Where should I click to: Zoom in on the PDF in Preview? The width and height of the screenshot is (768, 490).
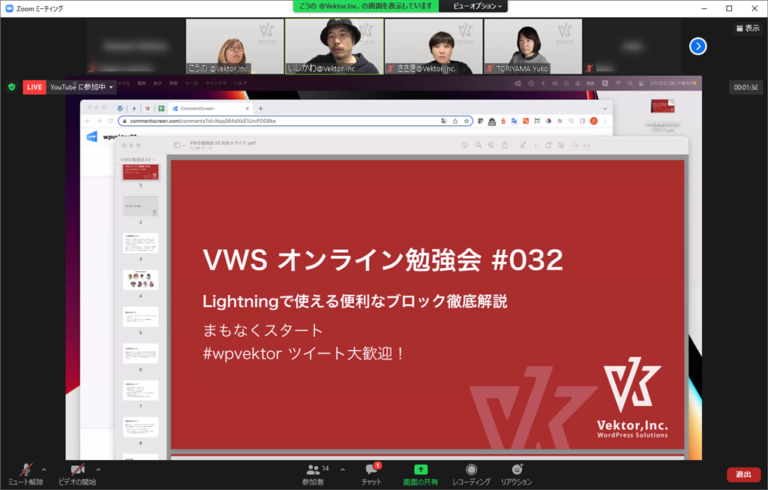(491, 145)
